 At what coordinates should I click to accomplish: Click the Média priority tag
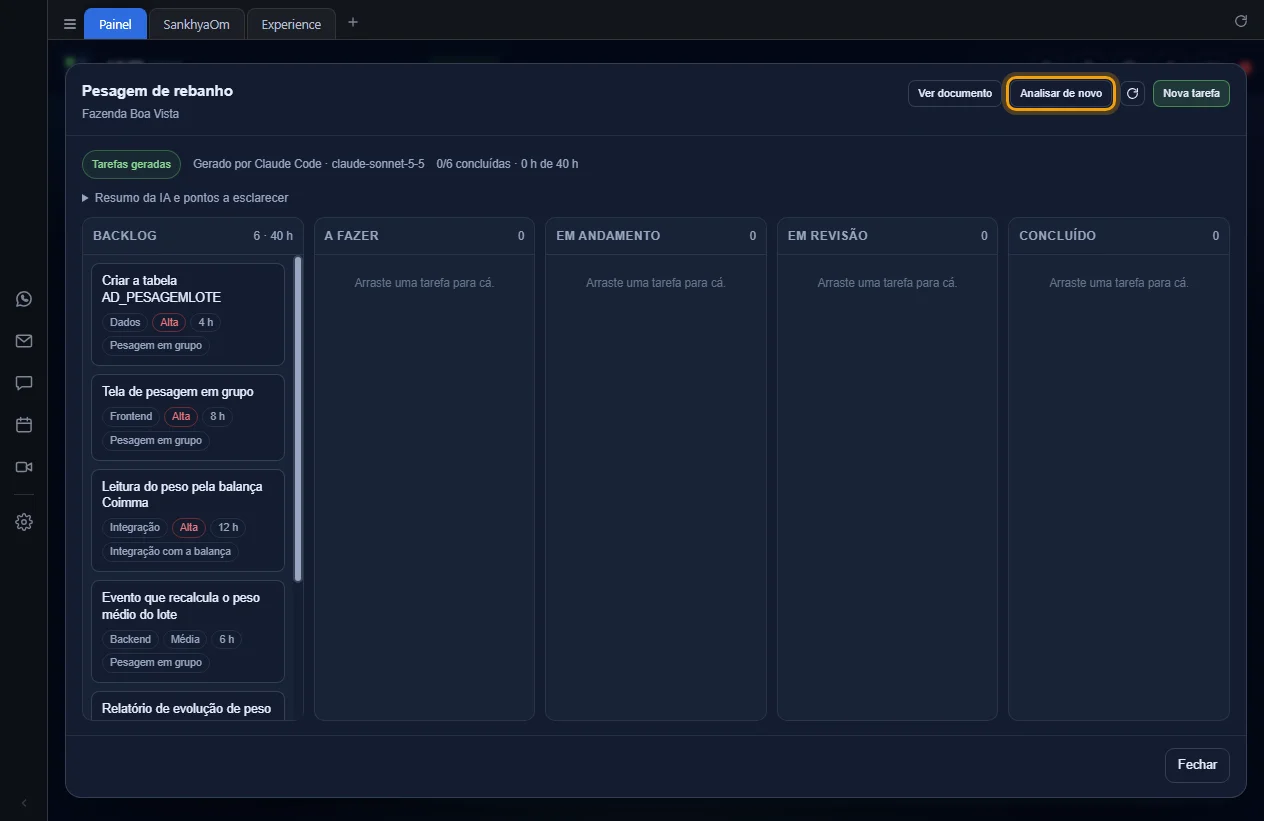(185, 639)
